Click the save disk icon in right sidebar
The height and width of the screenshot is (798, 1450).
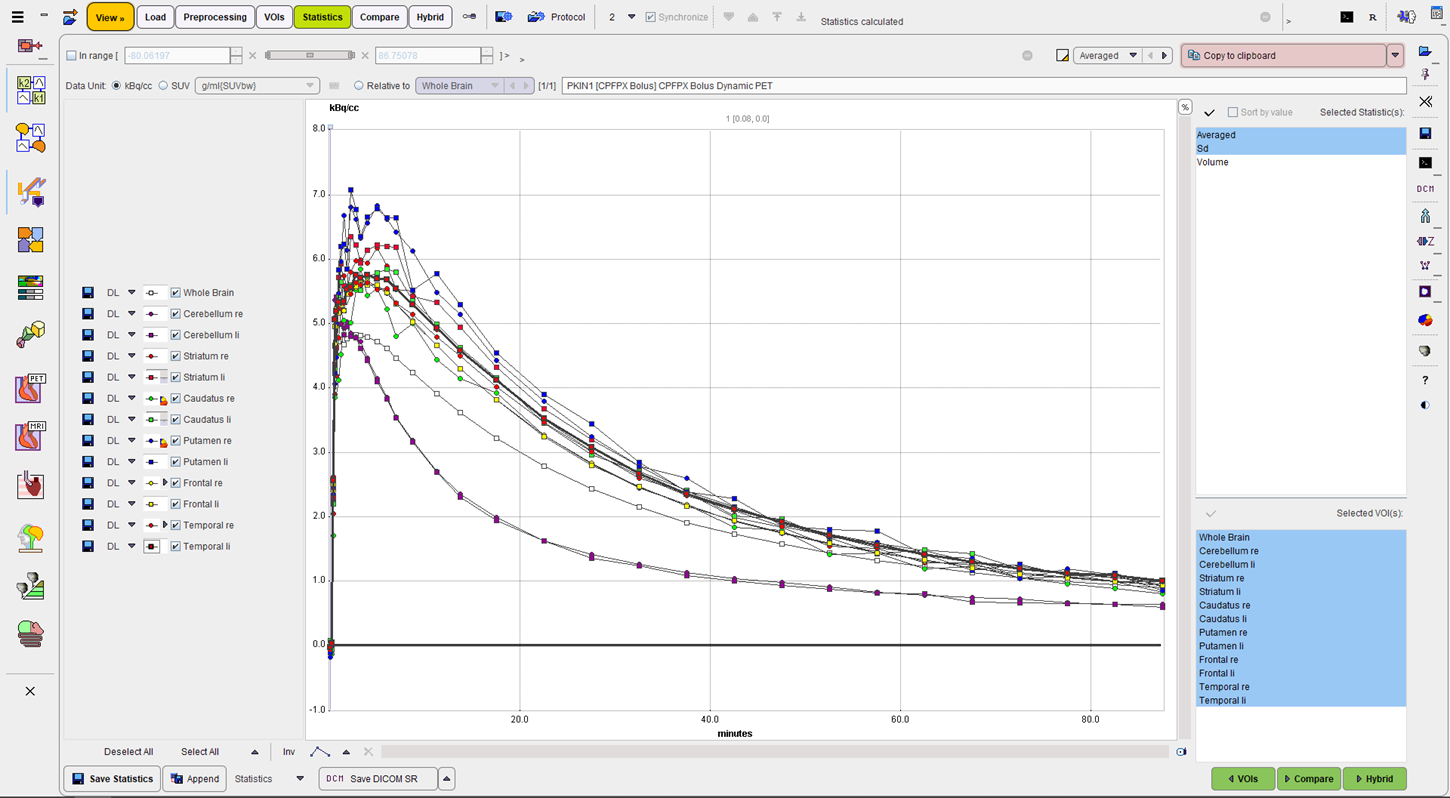[x=1425, y=133]
